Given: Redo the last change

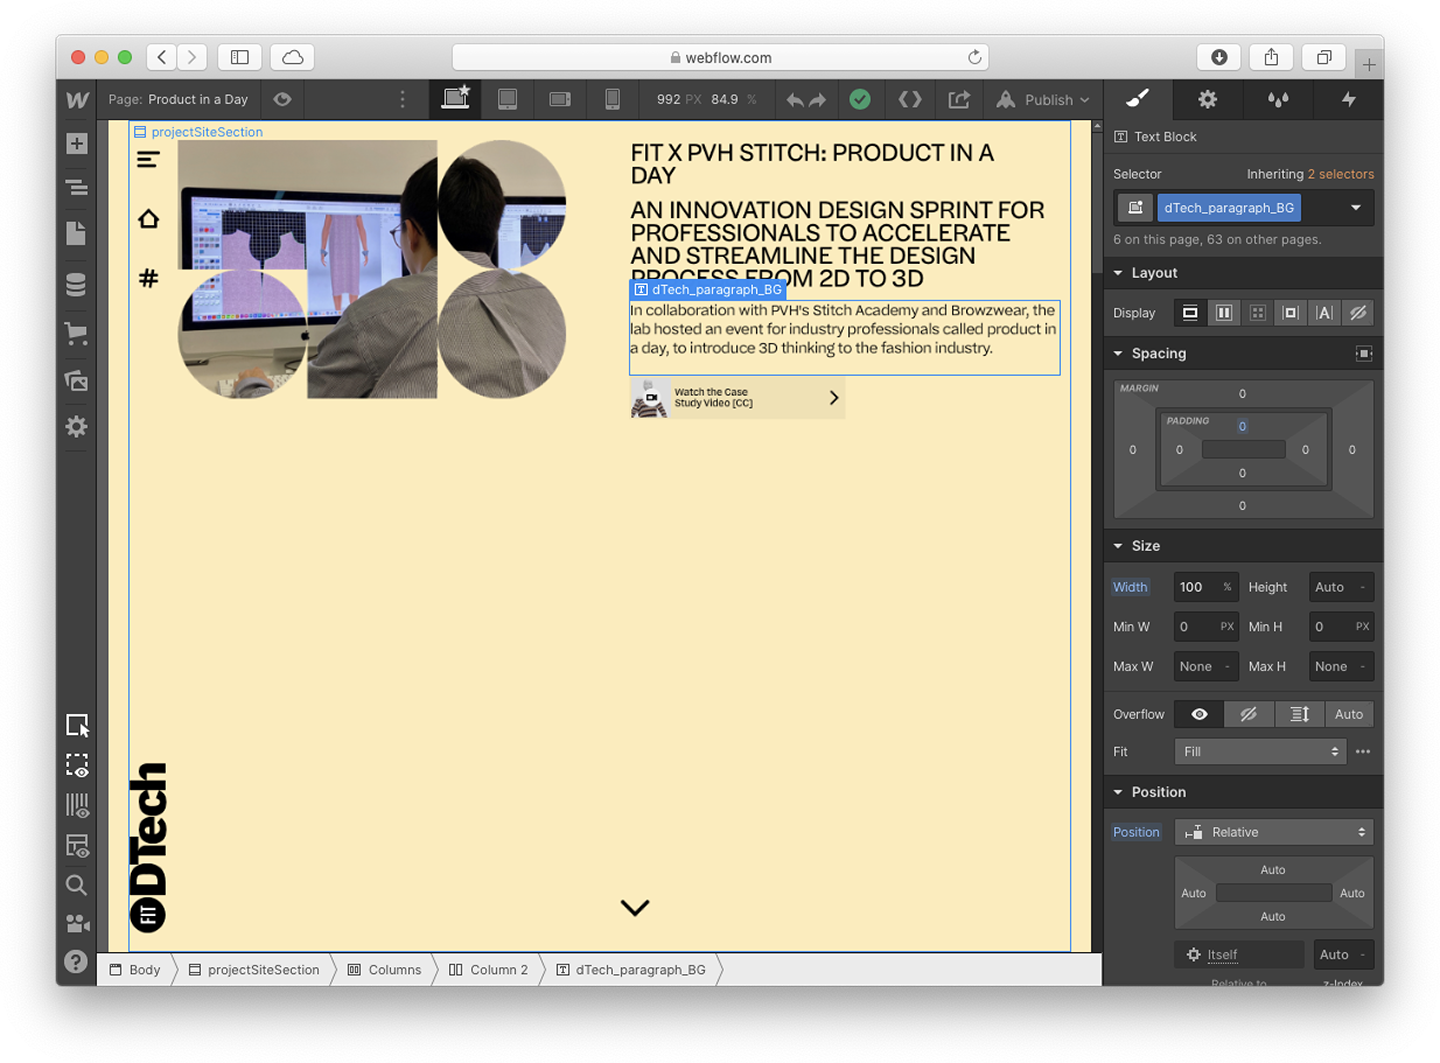Looking at the screenshot, I should 818,100.
